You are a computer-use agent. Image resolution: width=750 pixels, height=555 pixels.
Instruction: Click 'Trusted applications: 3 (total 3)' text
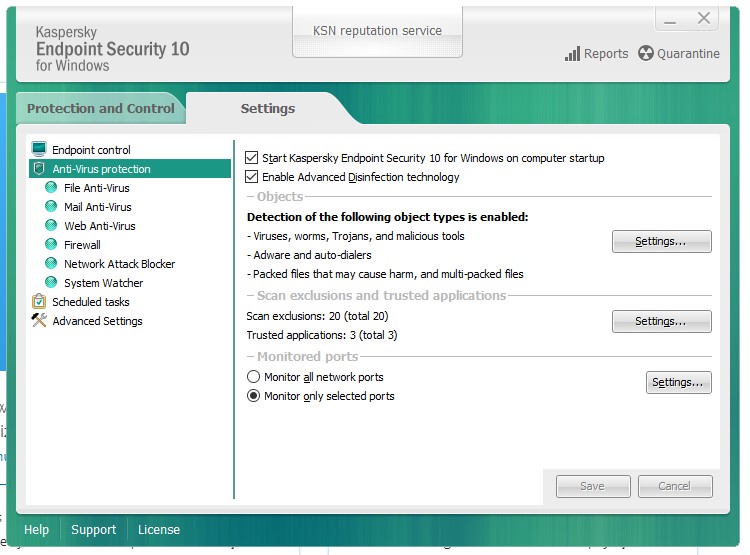322,335
